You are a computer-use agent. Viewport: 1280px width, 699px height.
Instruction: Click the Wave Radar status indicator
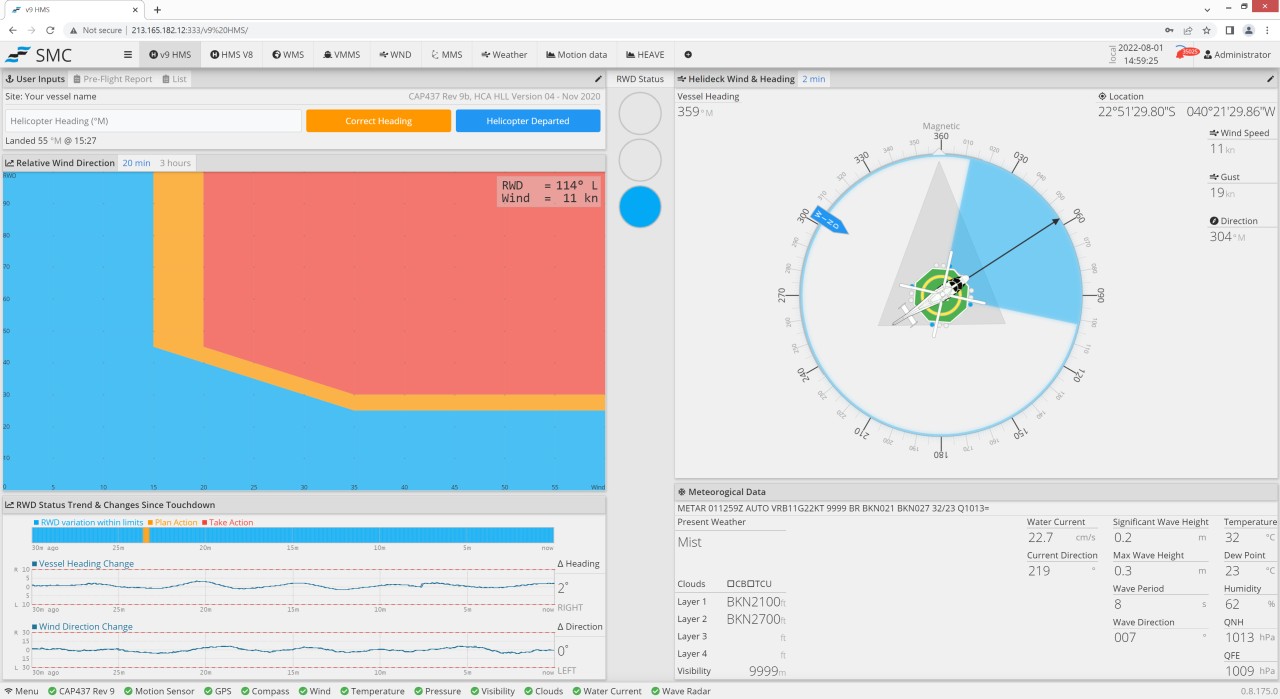(x=679, y=691)
